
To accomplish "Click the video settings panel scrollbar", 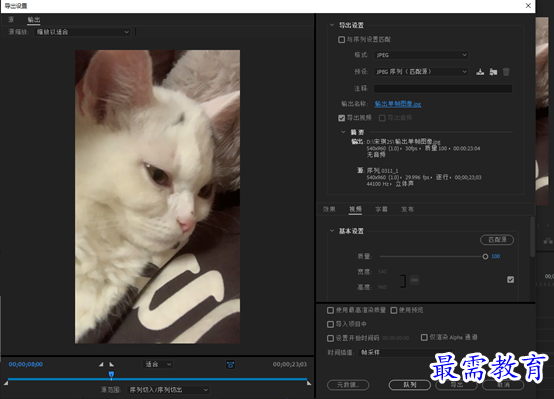I will point(532,237).
